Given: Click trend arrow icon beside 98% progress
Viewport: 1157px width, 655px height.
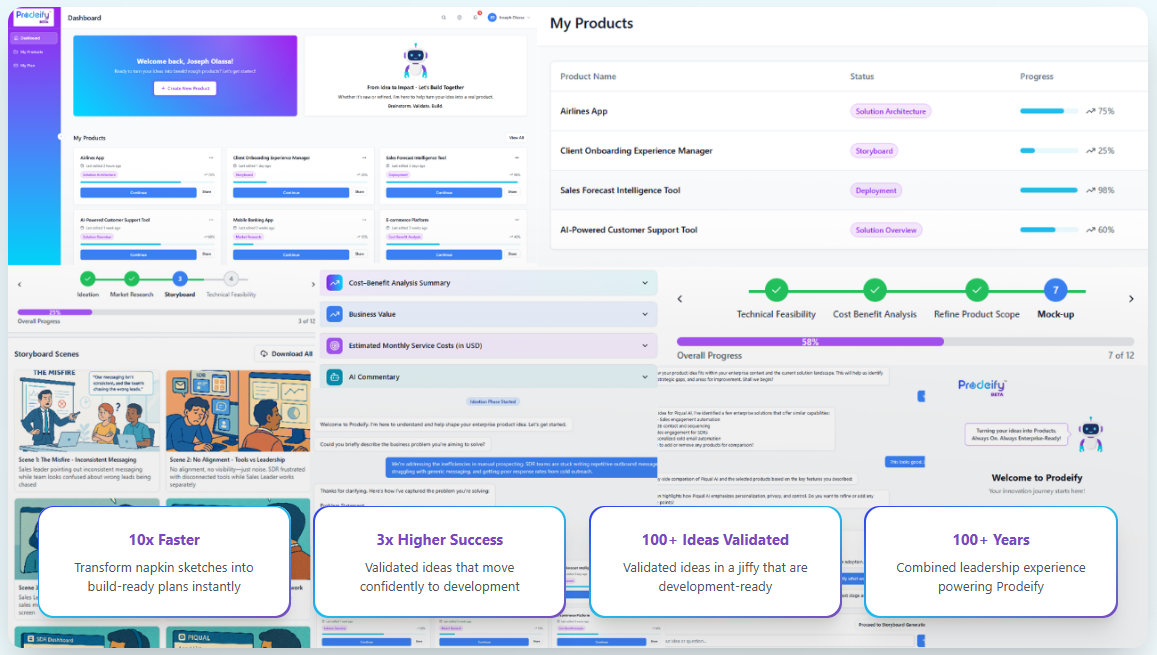Looking at the screenshot, I should click(1090, 190).
